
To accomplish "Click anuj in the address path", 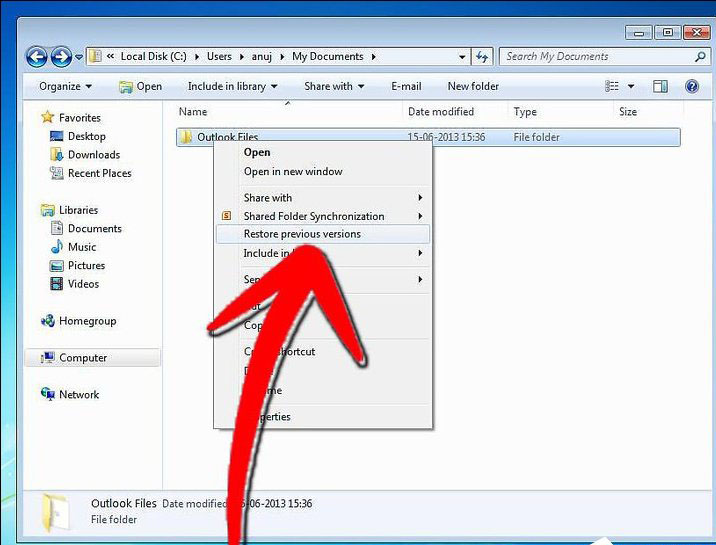I will tap(262, 57).
